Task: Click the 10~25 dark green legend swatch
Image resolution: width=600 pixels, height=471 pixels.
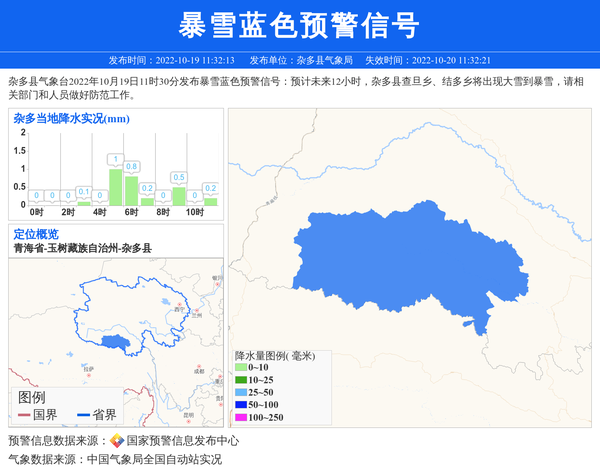Action: click(x=240, y=381)
